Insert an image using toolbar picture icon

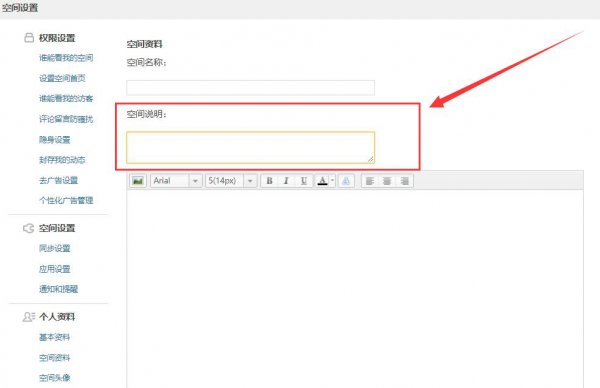[138, 181]
